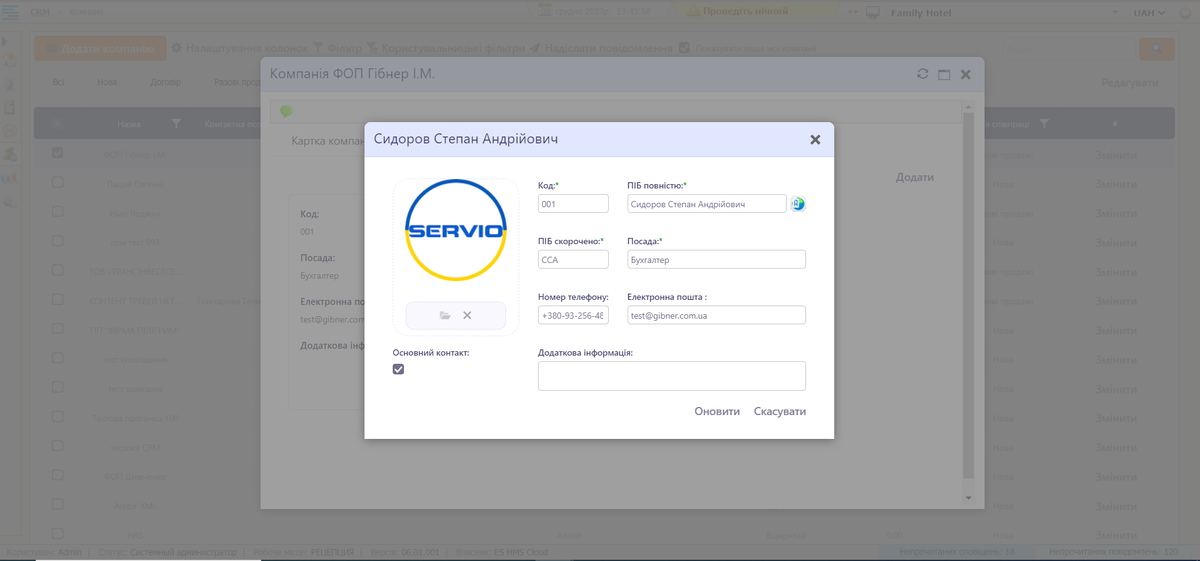Click filter icon in Назва column header
The image size is (1200, 561).
pos(176,123)
